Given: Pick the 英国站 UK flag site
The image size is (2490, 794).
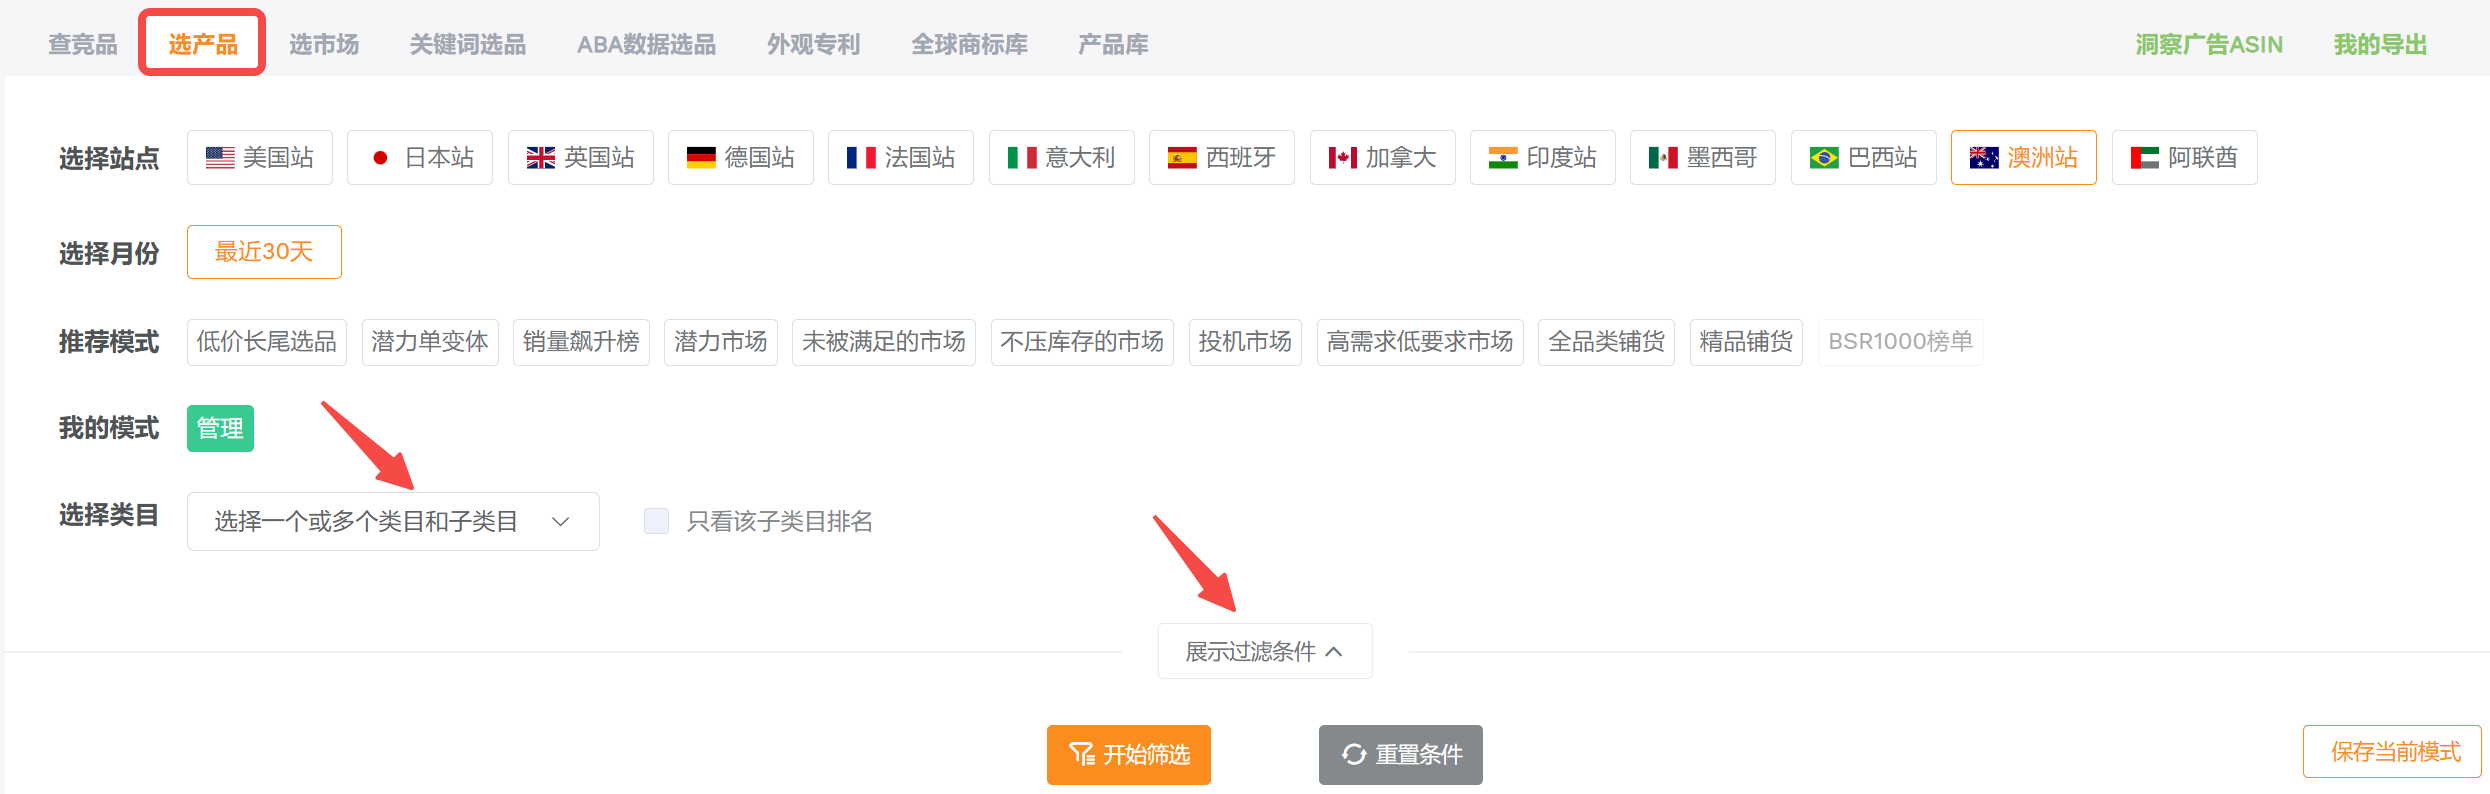Looking at the screenshot, I should [581, 157].
